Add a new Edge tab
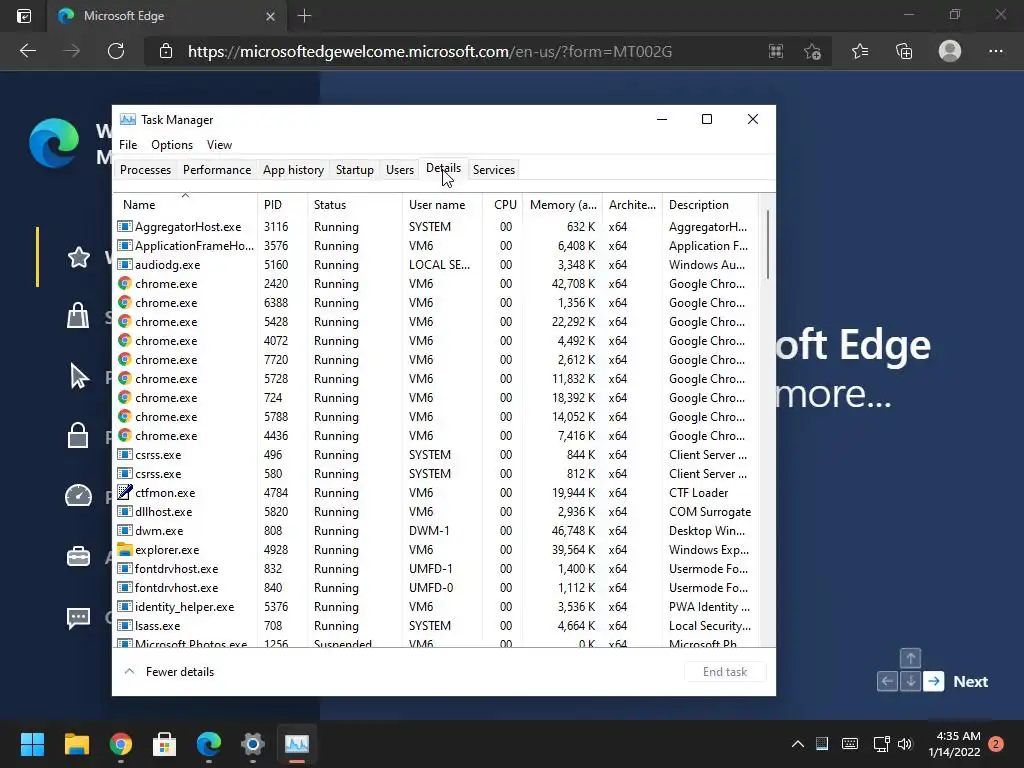The width and height of the screenshot is (1024, 768). [304, 16]
